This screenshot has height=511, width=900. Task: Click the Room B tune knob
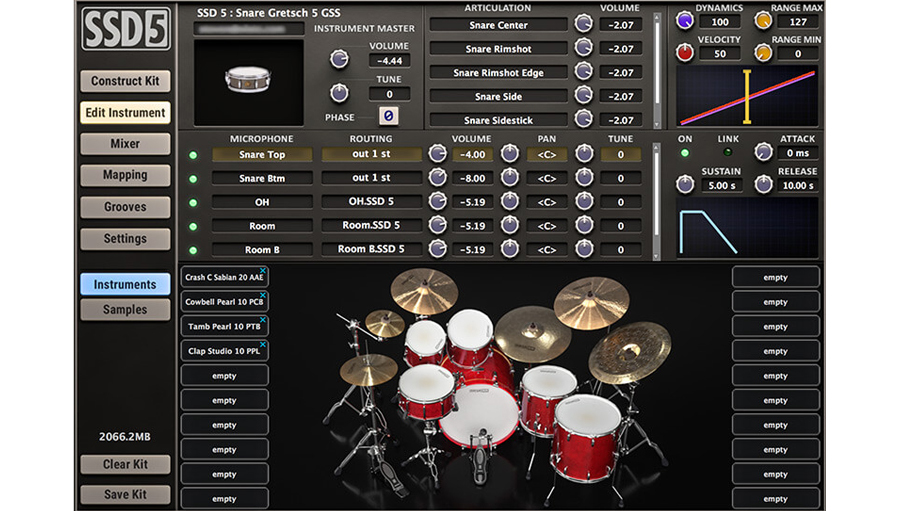584,249
